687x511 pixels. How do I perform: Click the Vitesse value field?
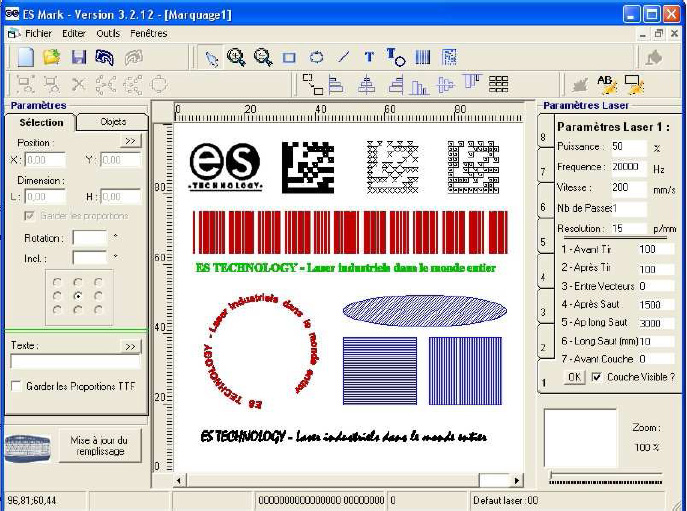628,188
